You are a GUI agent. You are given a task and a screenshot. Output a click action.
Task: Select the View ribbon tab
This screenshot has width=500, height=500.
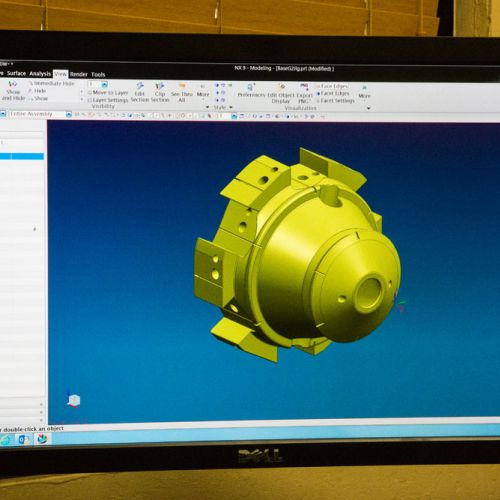(60, 74)
